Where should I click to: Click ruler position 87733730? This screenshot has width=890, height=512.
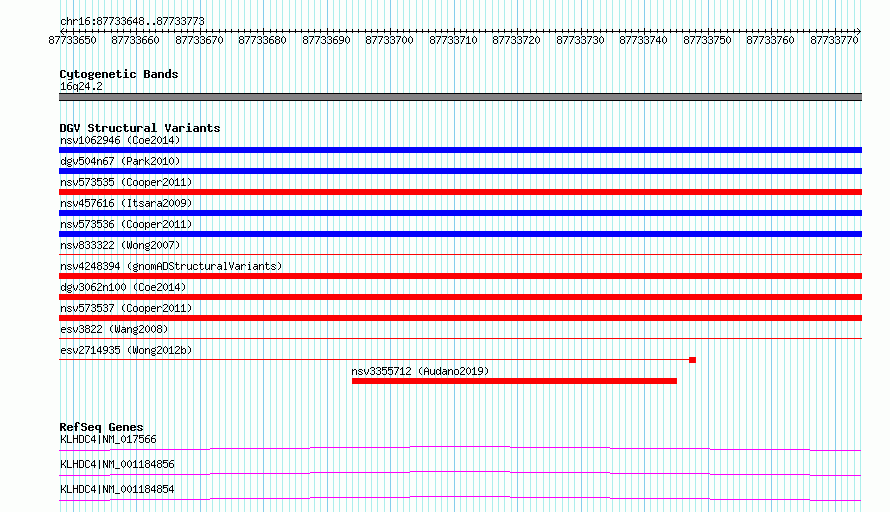coord(580,40)
